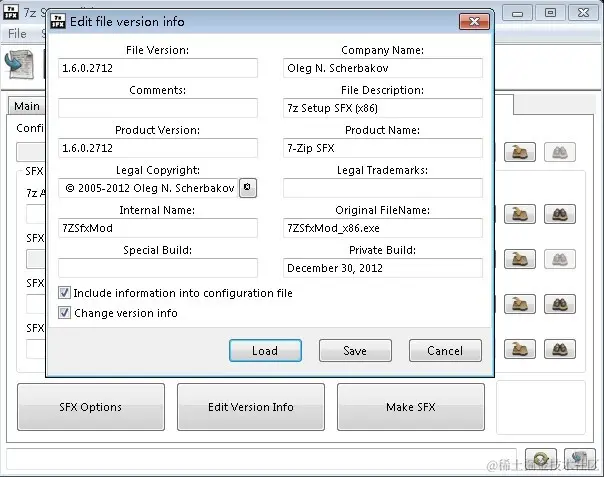Screen dimensions: 604x477
Task: Click the File Description field
Action: (x=383, y=108)
